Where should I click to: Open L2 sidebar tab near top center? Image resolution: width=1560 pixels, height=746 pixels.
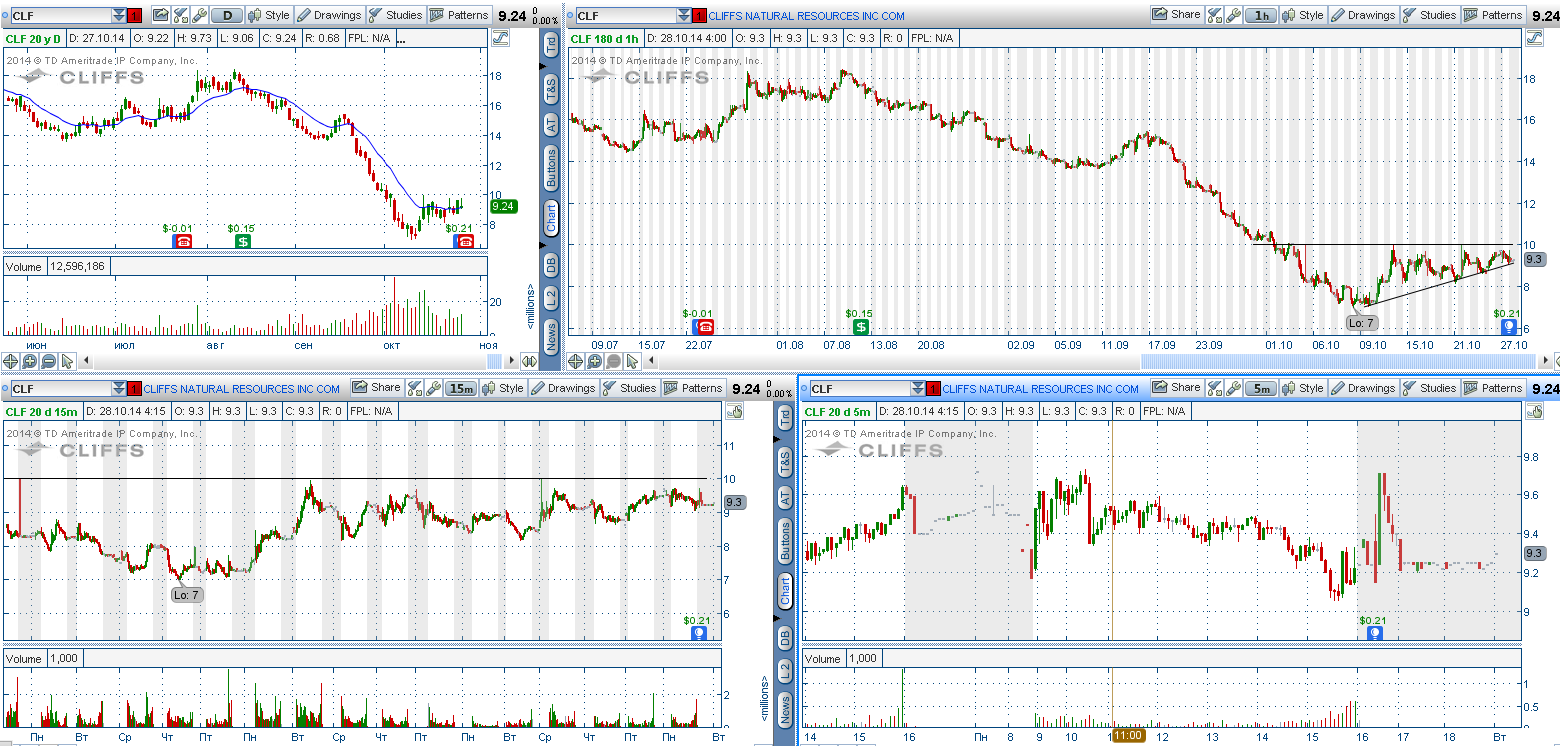coord(550,297)
